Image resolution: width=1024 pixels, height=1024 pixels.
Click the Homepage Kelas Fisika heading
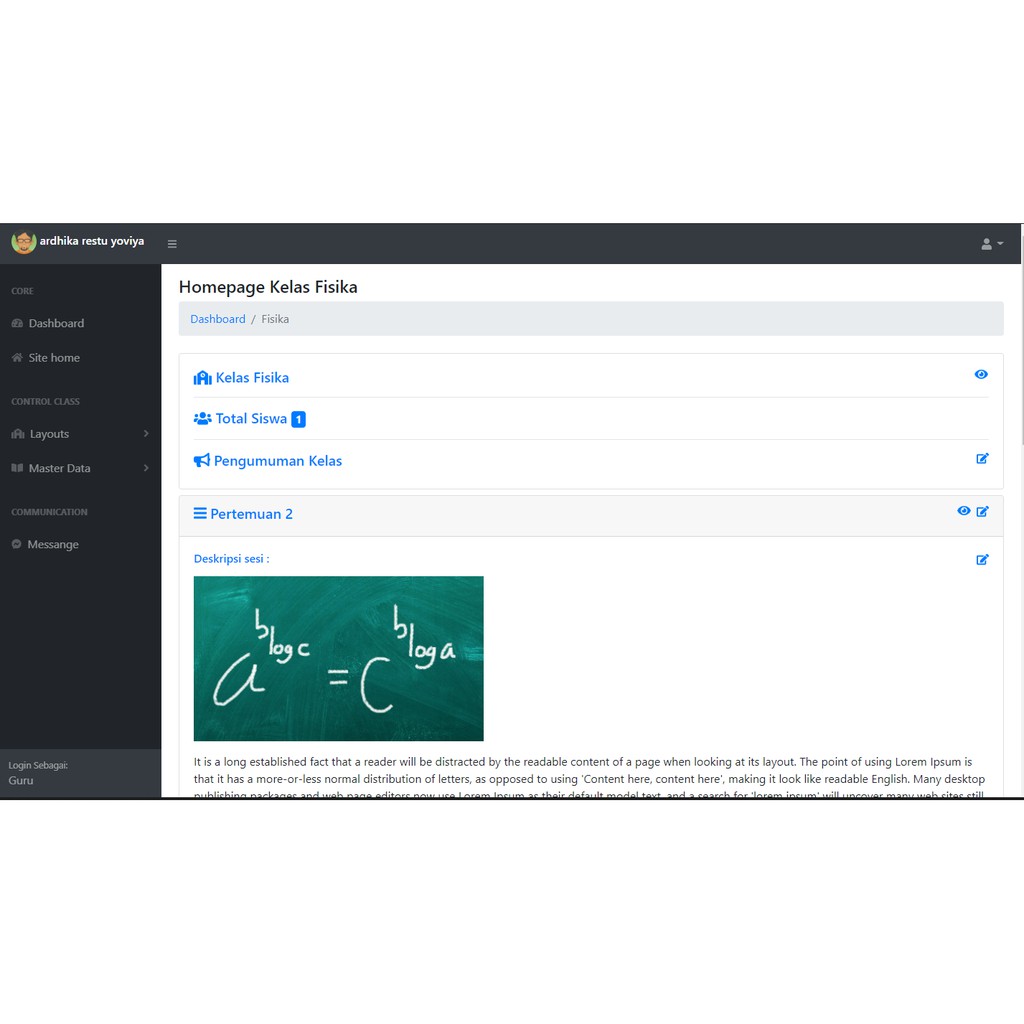point(268,287)
